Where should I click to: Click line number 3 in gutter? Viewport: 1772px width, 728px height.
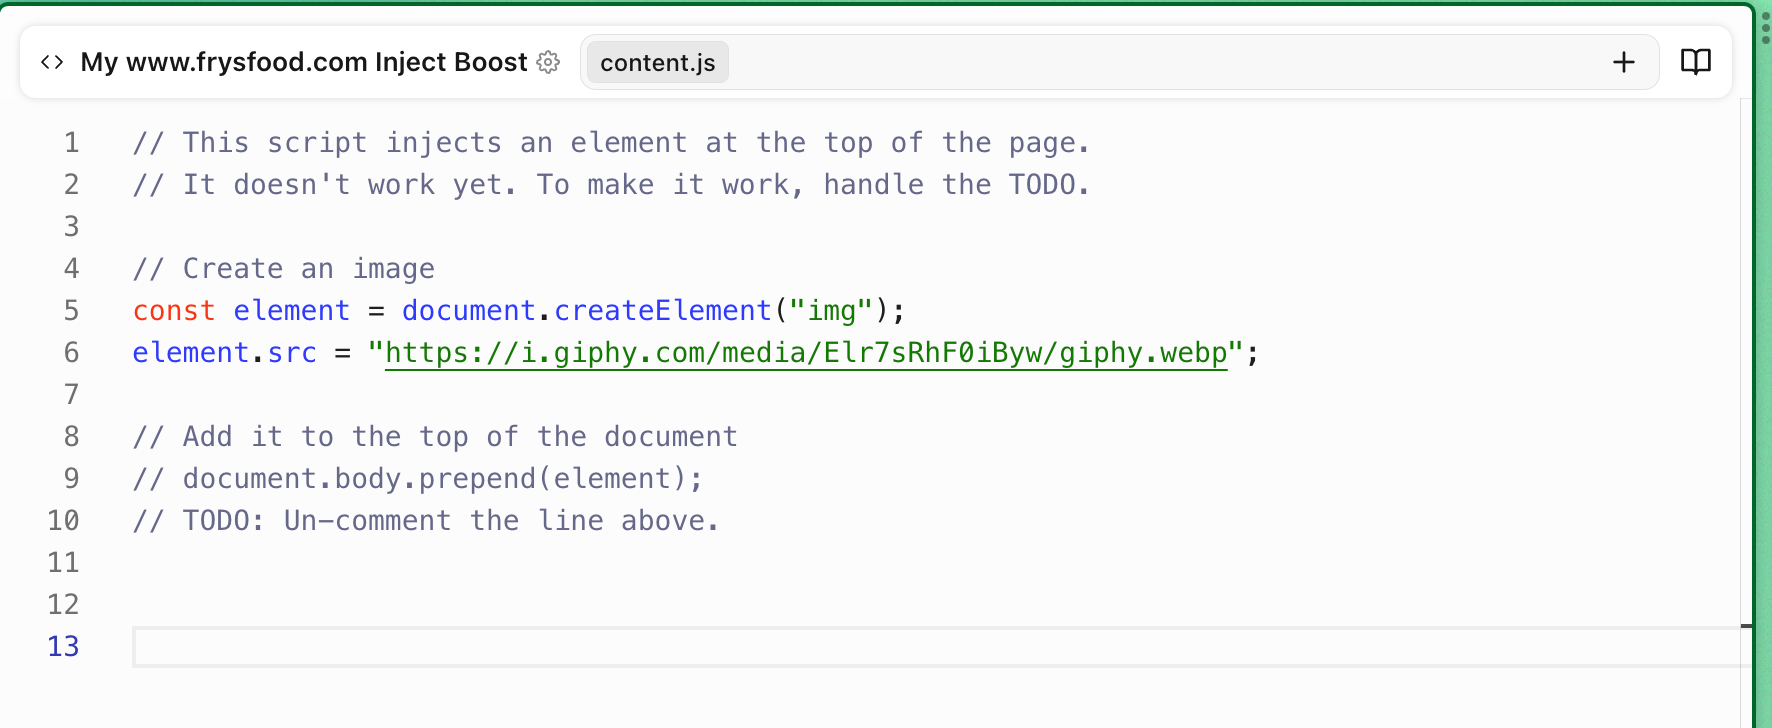pos(72,227)
